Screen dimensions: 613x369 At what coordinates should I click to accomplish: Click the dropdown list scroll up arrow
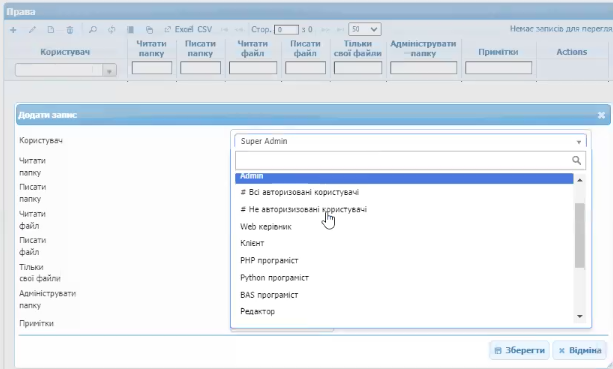(x=580, y=180)
